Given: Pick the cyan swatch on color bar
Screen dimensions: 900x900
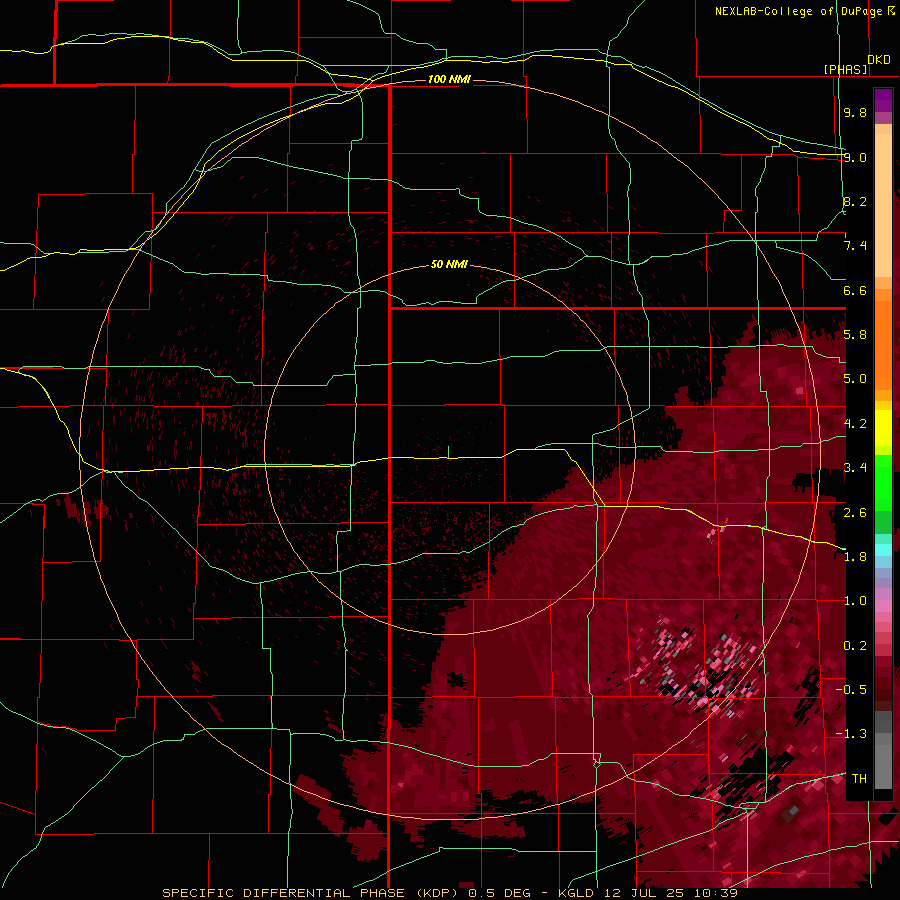Looking at the screenshot, I should (x=883, y=550).
